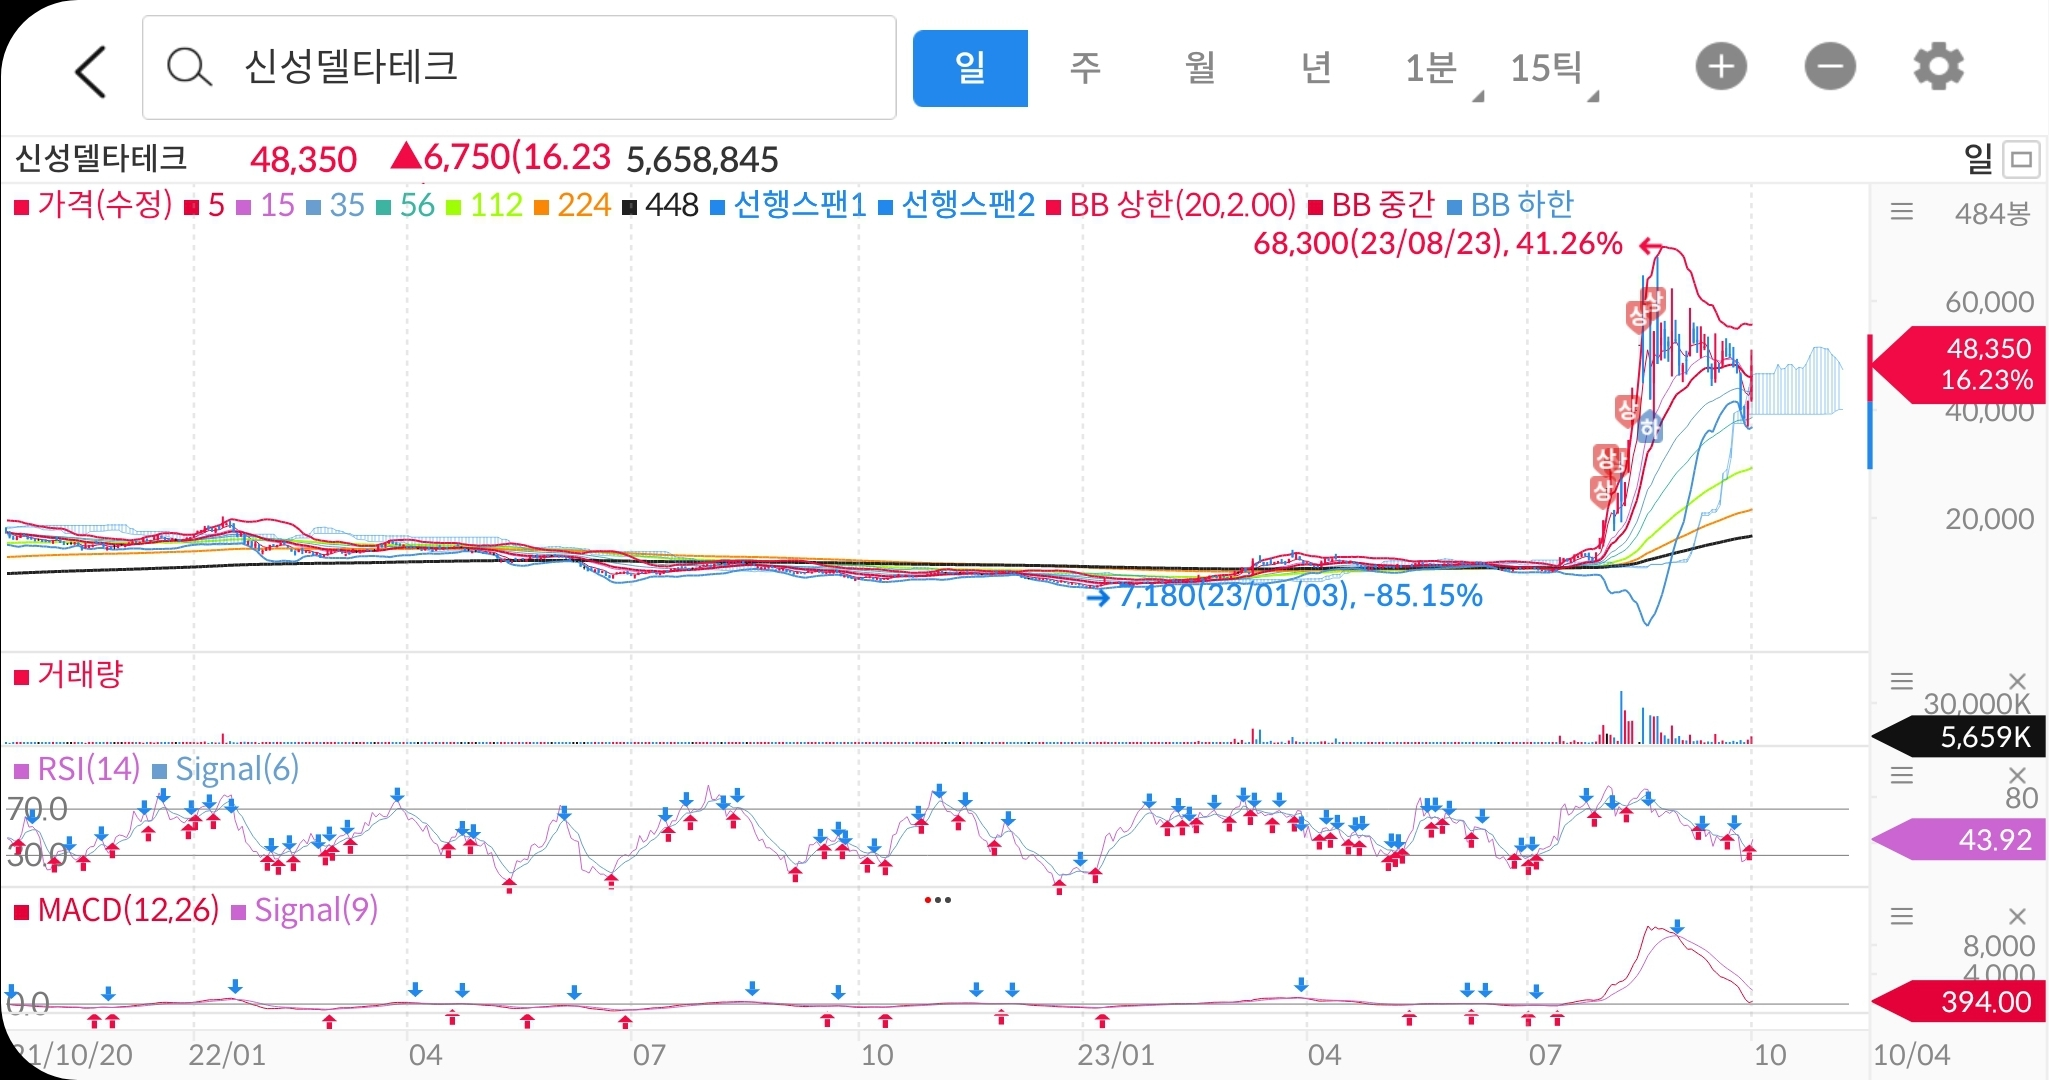This screenshot has width=2049, height=1080.
Task: Switch to the 주 (weekly) chart tab
Action: click(x=1085, y=68)
